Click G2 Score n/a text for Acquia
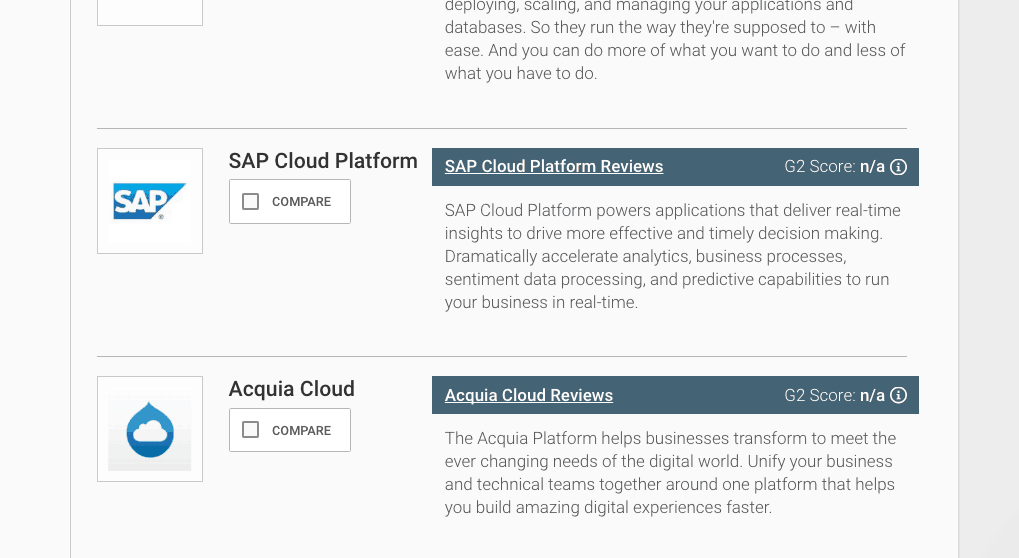 [x=834, y=395]
